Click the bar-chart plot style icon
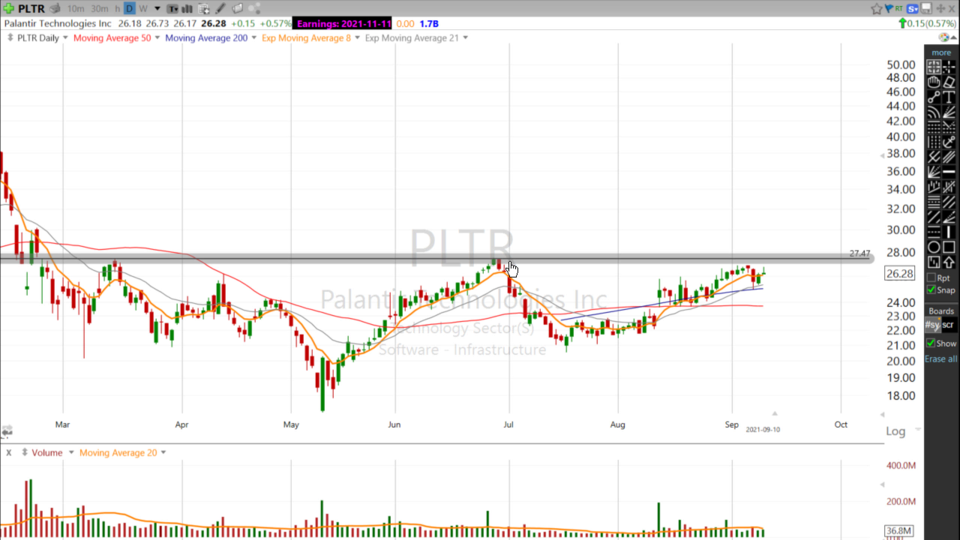The image size is (960, 540). 187,9
